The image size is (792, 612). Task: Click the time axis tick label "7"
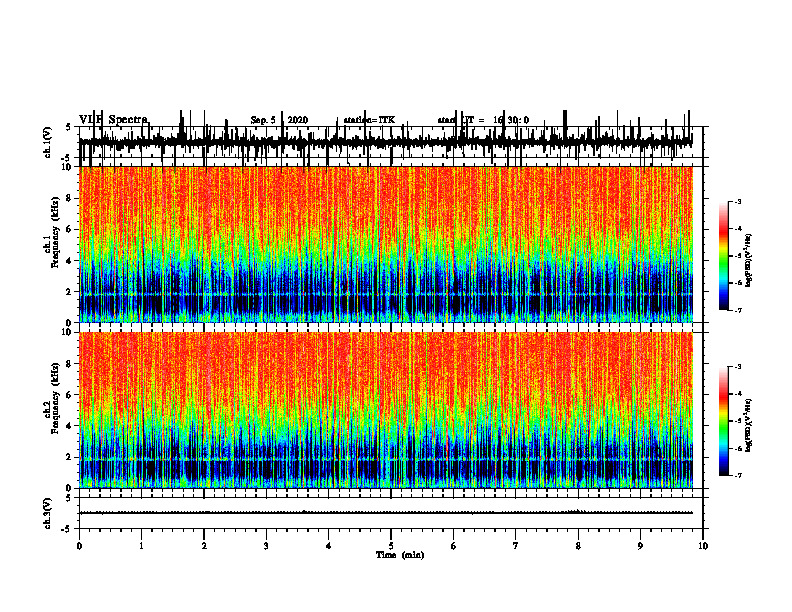(x=516, y=546)
